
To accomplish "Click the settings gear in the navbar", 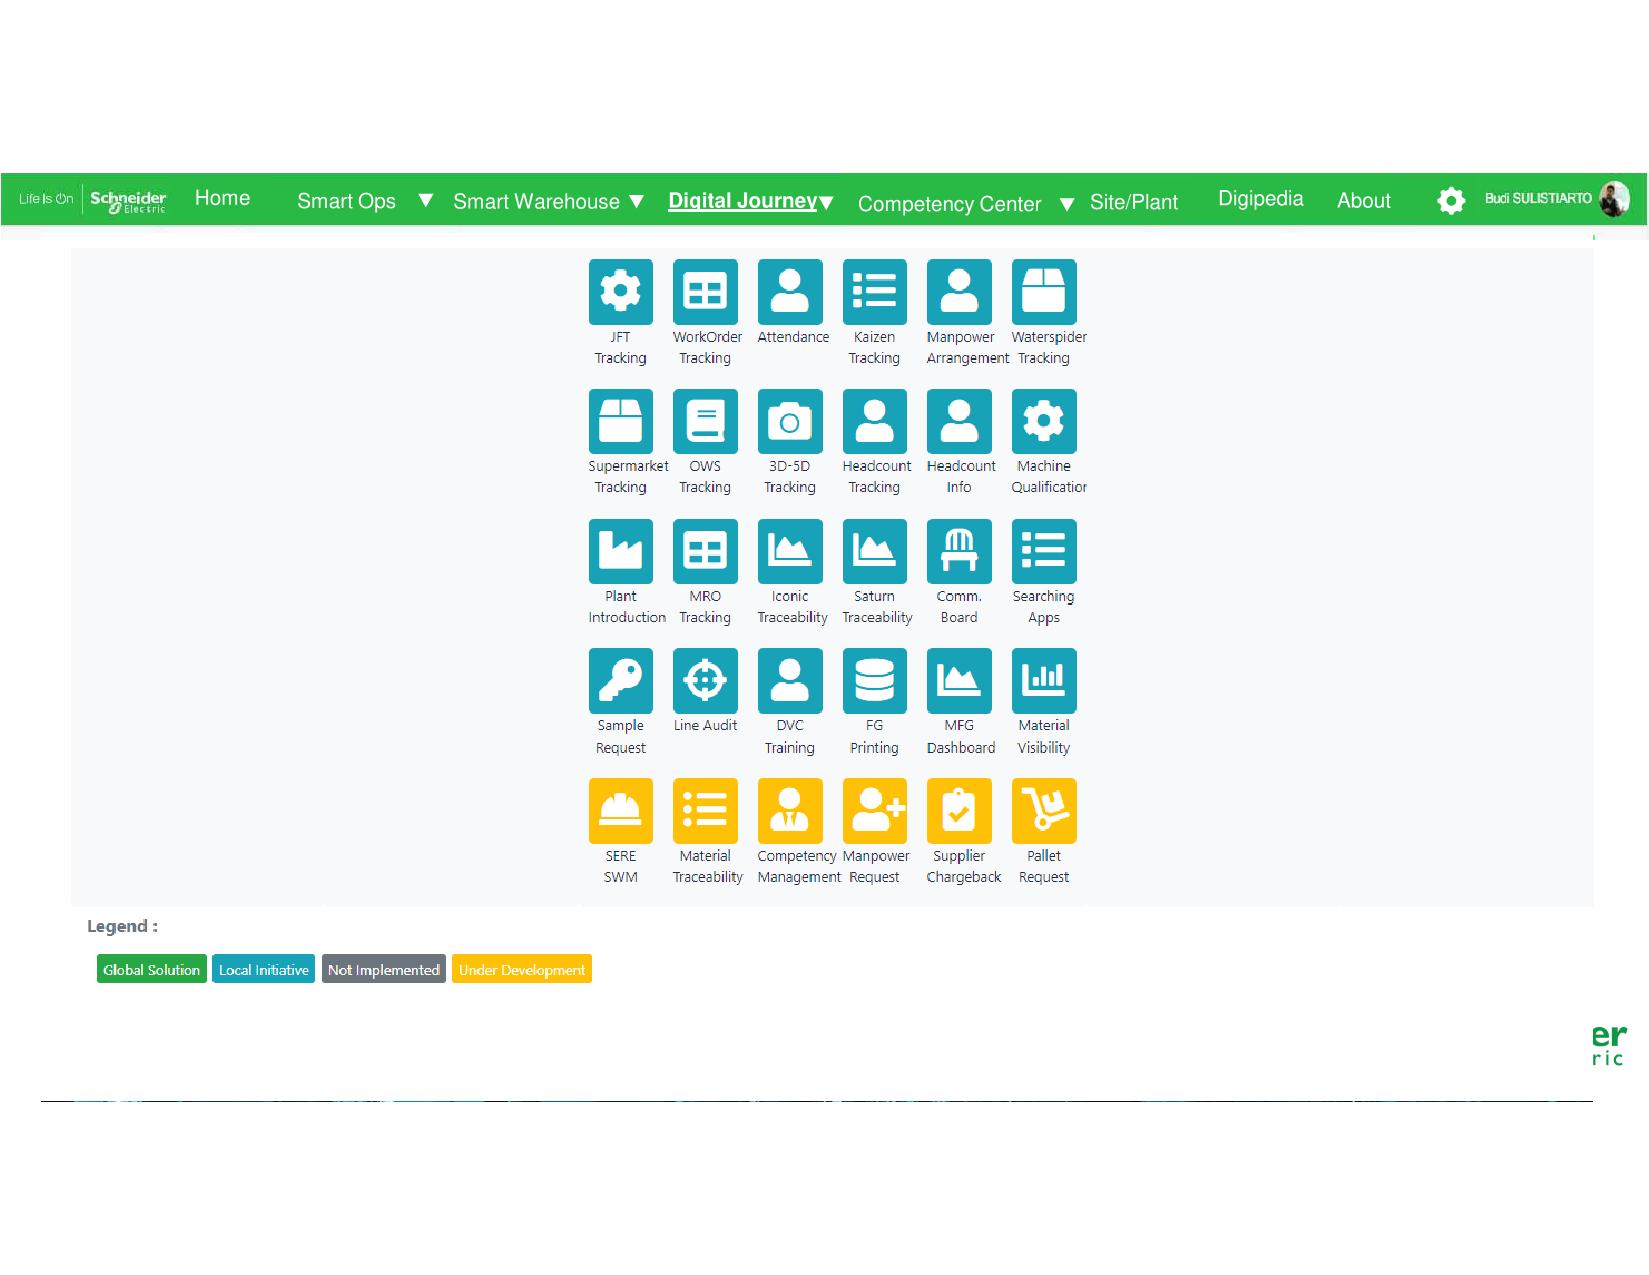I will pyautogui.click(x=1451, y=200).
